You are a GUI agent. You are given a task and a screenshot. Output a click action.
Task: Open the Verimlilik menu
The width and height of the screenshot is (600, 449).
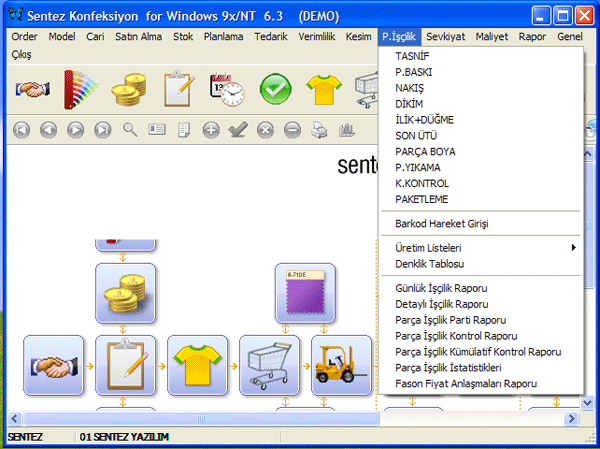(x=317, y=37)
